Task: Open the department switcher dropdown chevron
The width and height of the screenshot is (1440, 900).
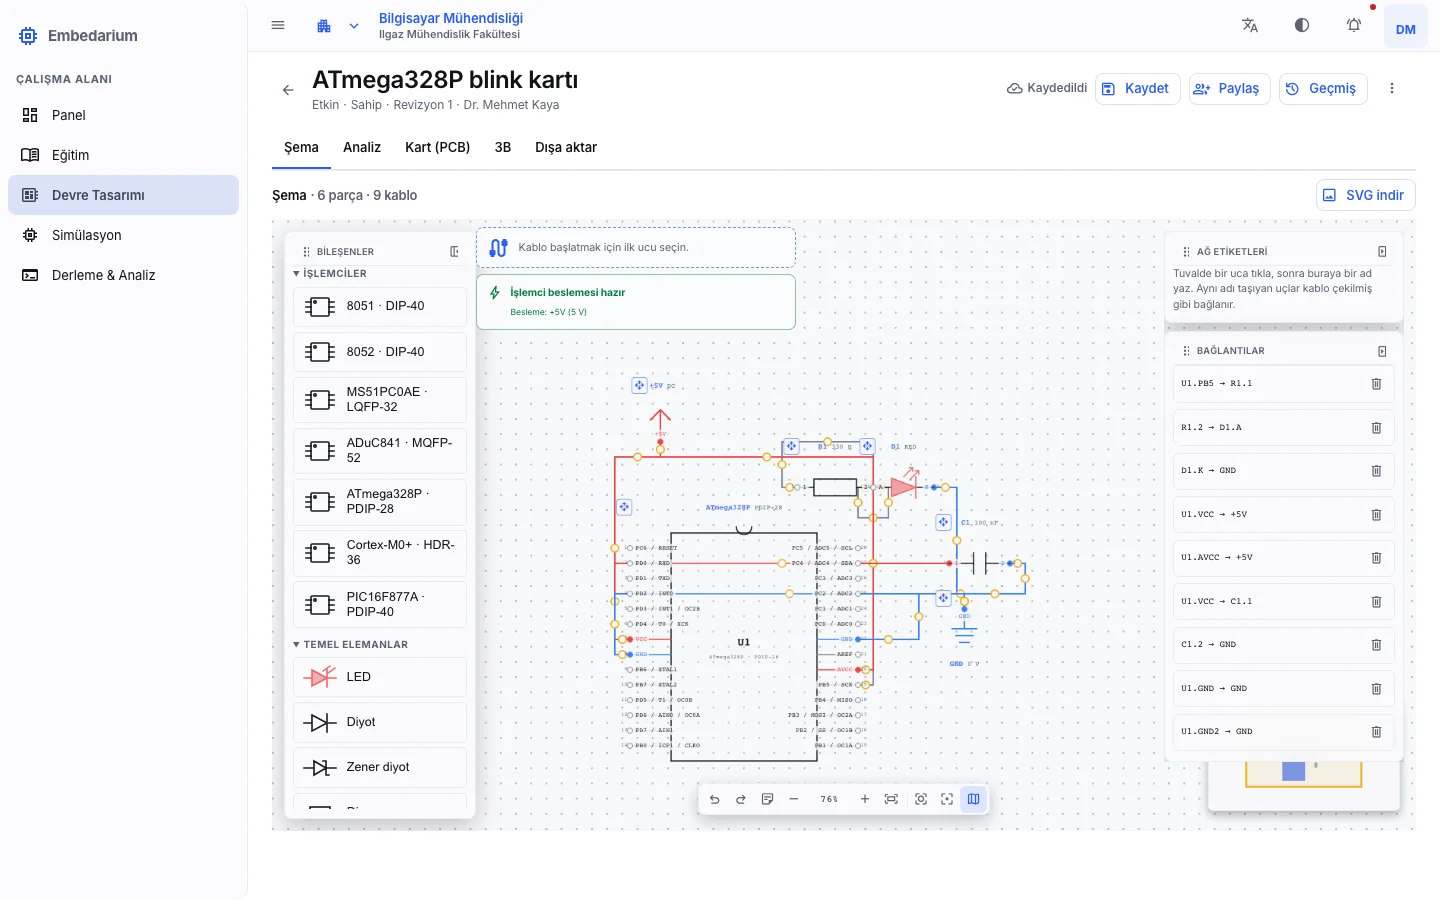Action: click(354, 26)
